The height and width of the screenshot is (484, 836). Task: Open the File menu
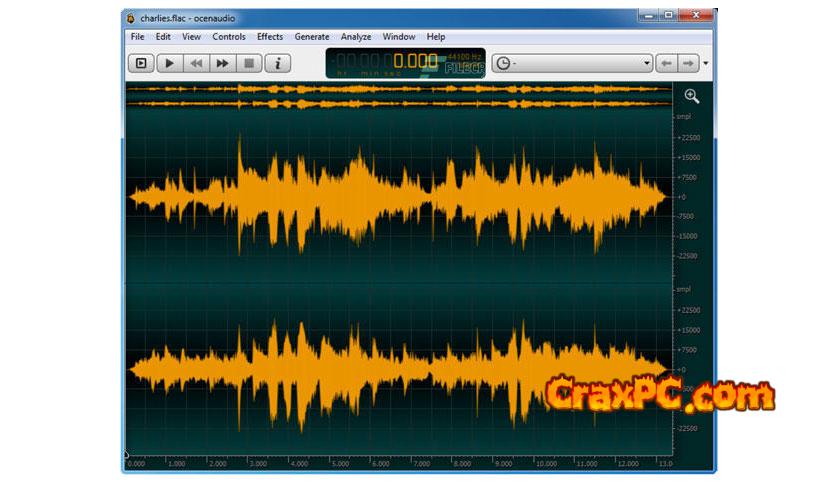pos(137,37)
